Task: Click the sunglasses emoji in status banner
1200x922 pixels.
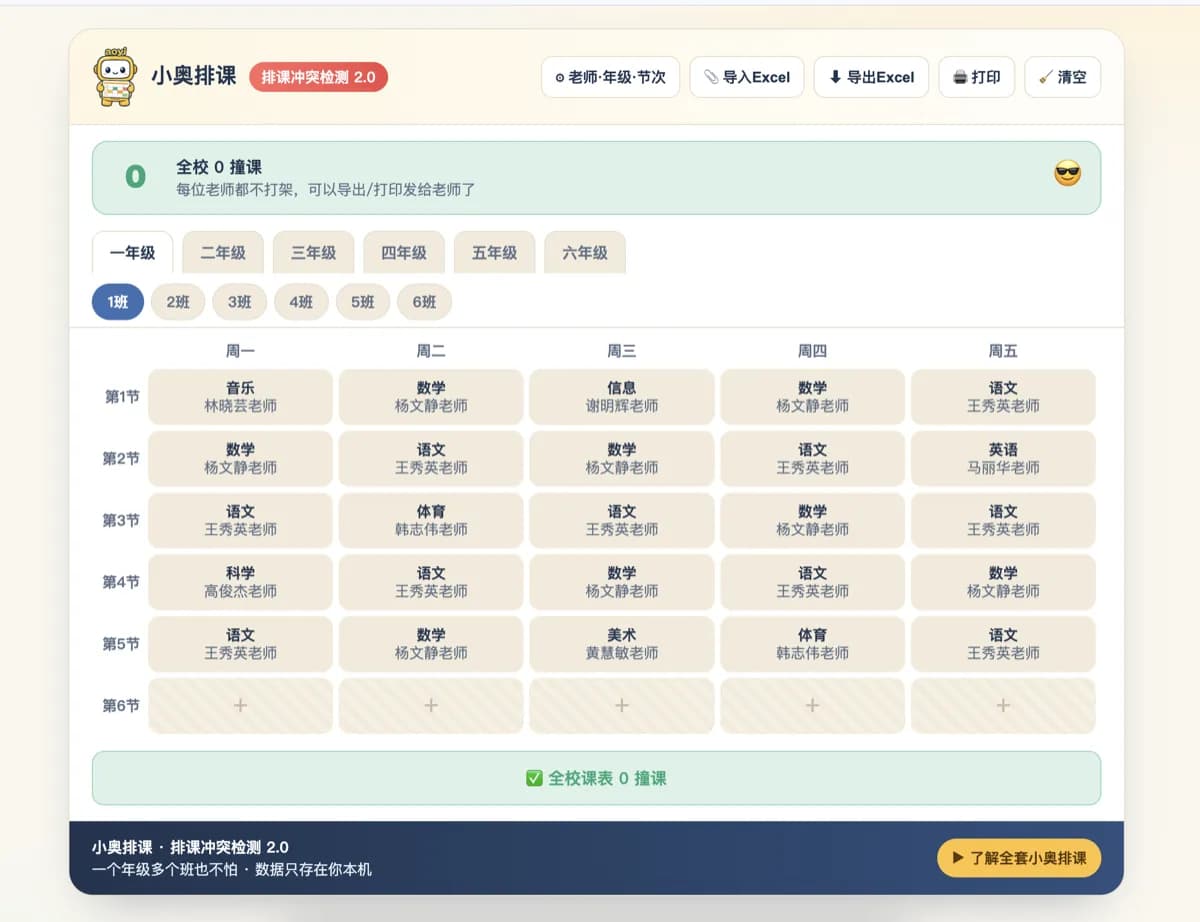Action: point(1068,175)
